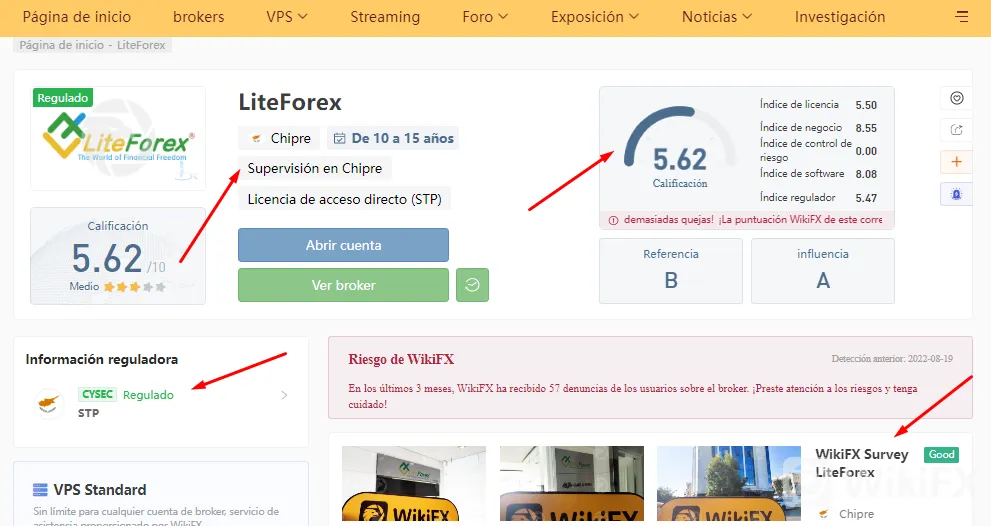The height and width of the screenshot is (526, 991).
Task: Open CYSEC regulation details chevron
Action: pyautogui.click(x=284, y=395)
